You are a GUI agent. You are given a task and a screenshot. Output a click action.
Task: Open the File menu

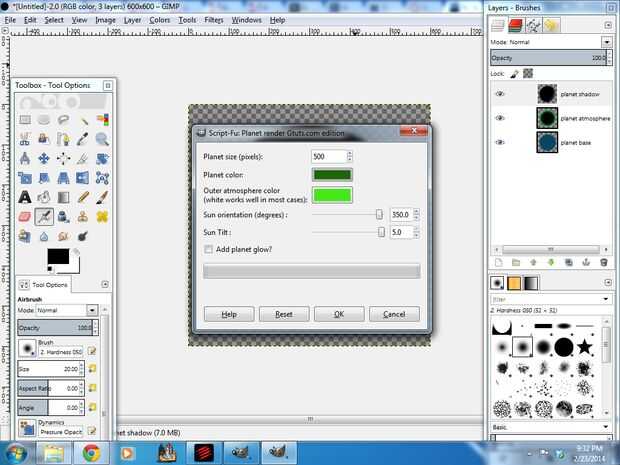coord(10,20)
